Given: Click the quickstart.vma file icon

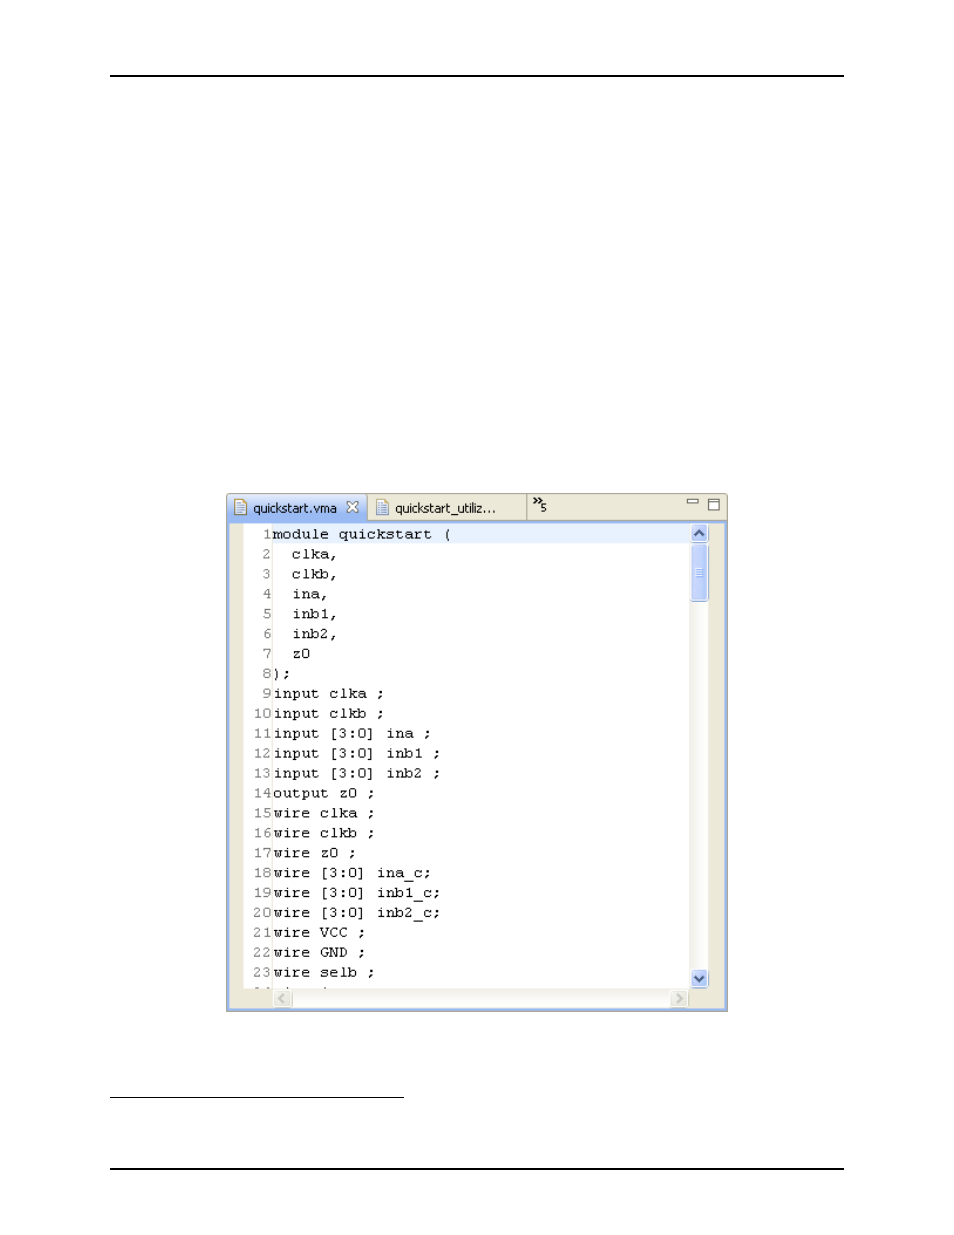Looking at the screenshot, I should coord(240,508).
